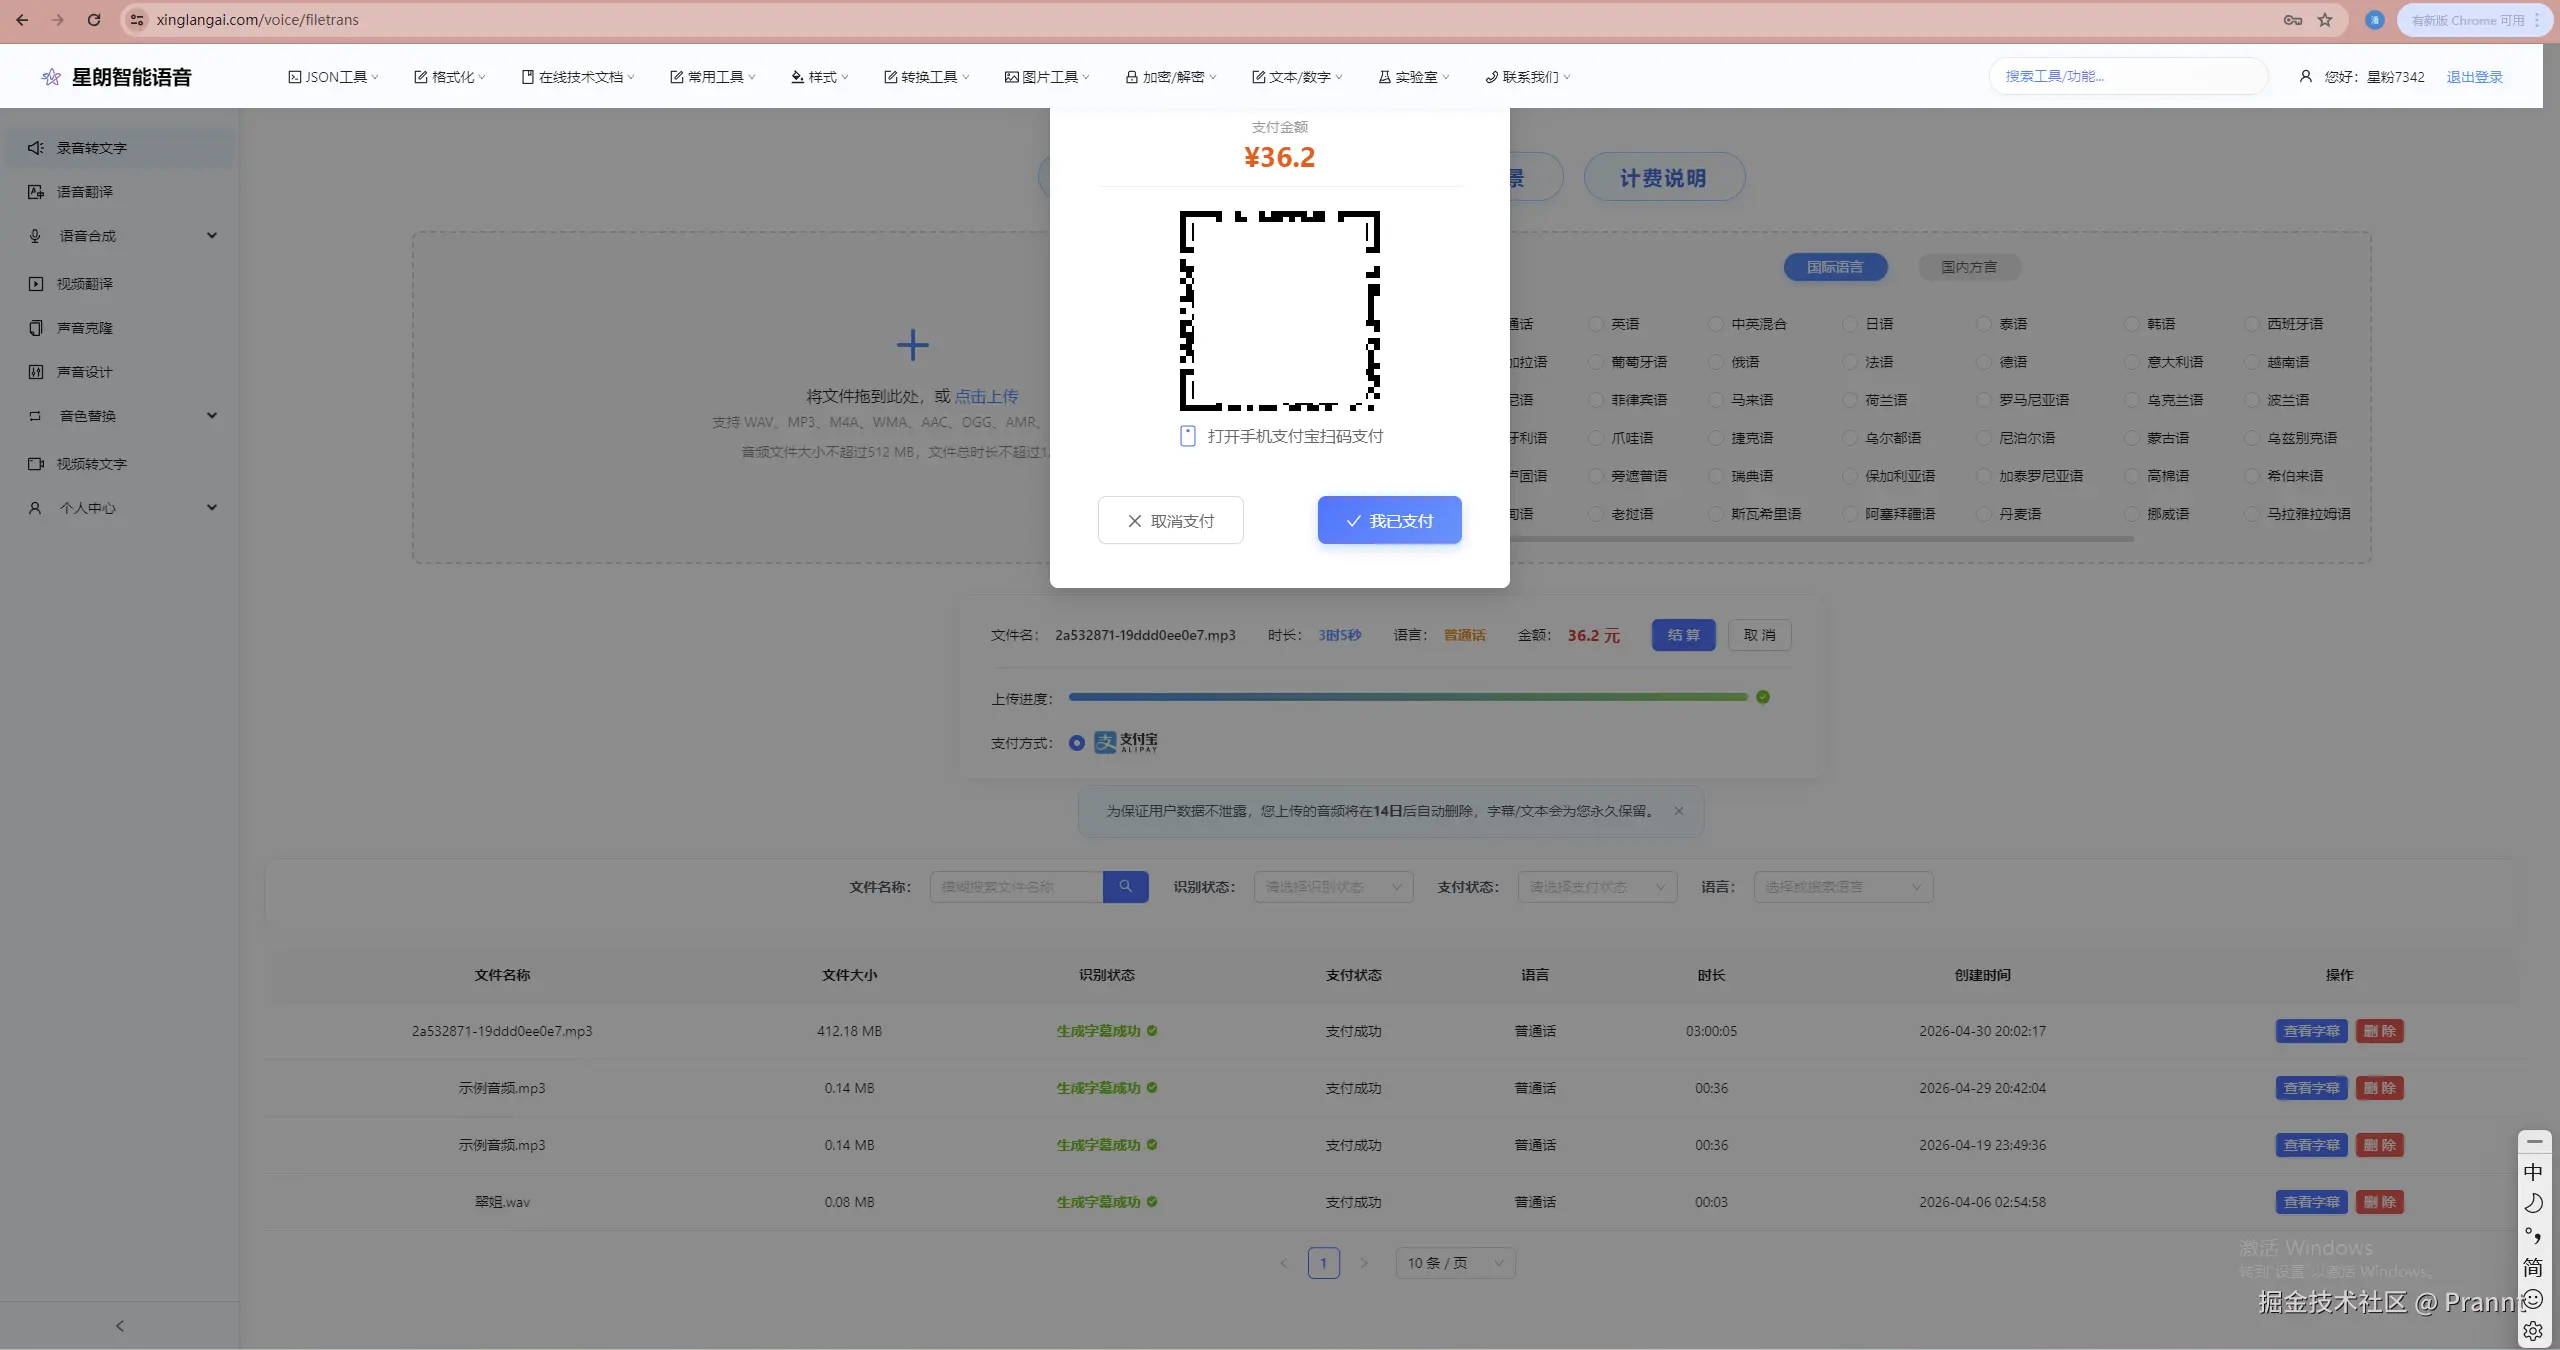2560x1350 pixels.
Task: Click the Alipay QR code in the payment dialog
Action: pos(1280,311)
